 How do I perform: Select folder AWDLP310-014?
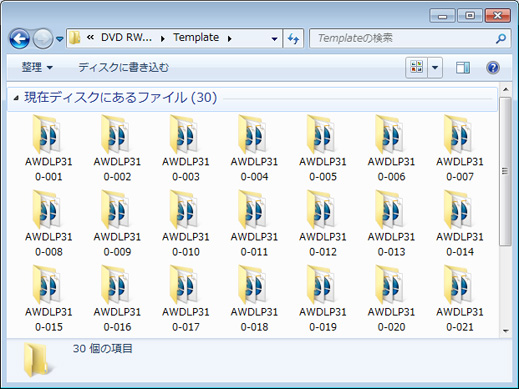460,223
